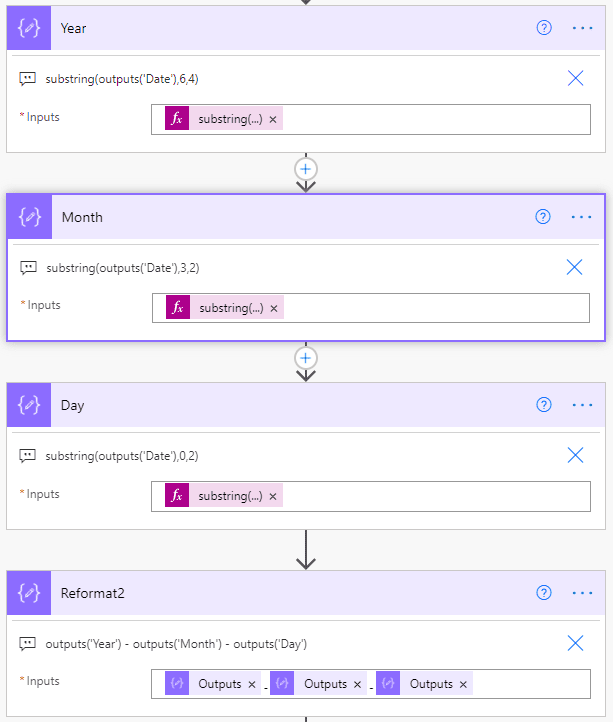Remove the substring expression token in Year
613x722 pixels.
click(273, 119)
